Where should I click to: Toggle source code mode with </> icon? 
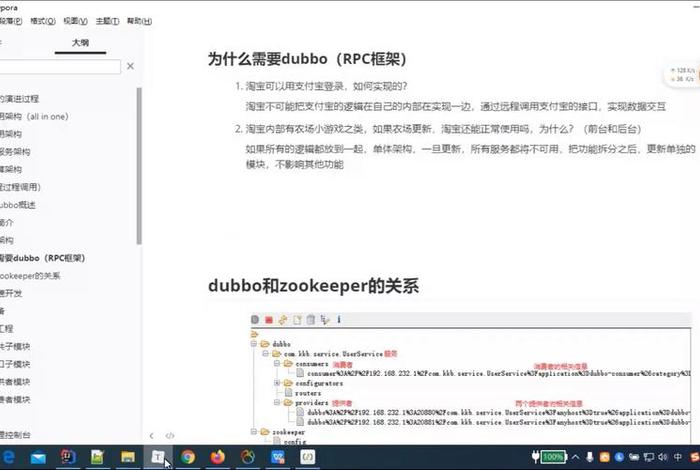170,436
